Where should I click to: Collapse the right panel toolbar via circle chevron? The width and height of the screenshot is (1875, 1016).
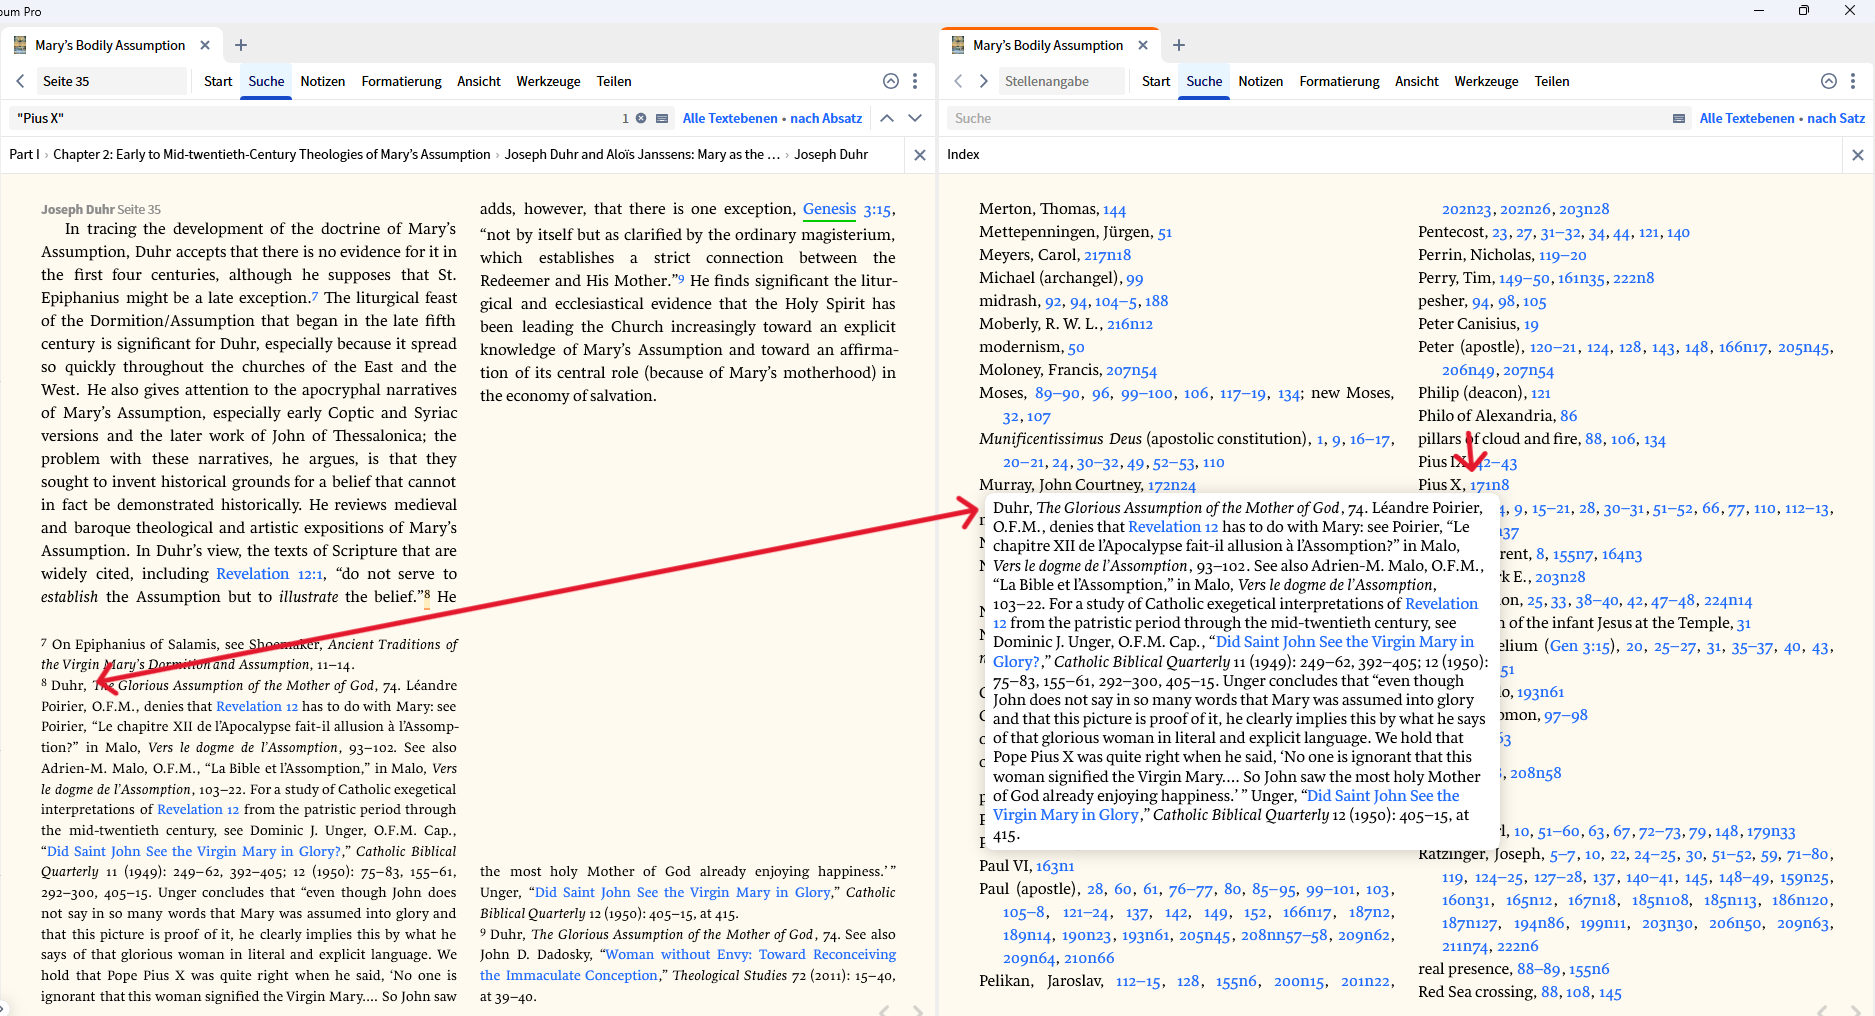point(1829,81)
